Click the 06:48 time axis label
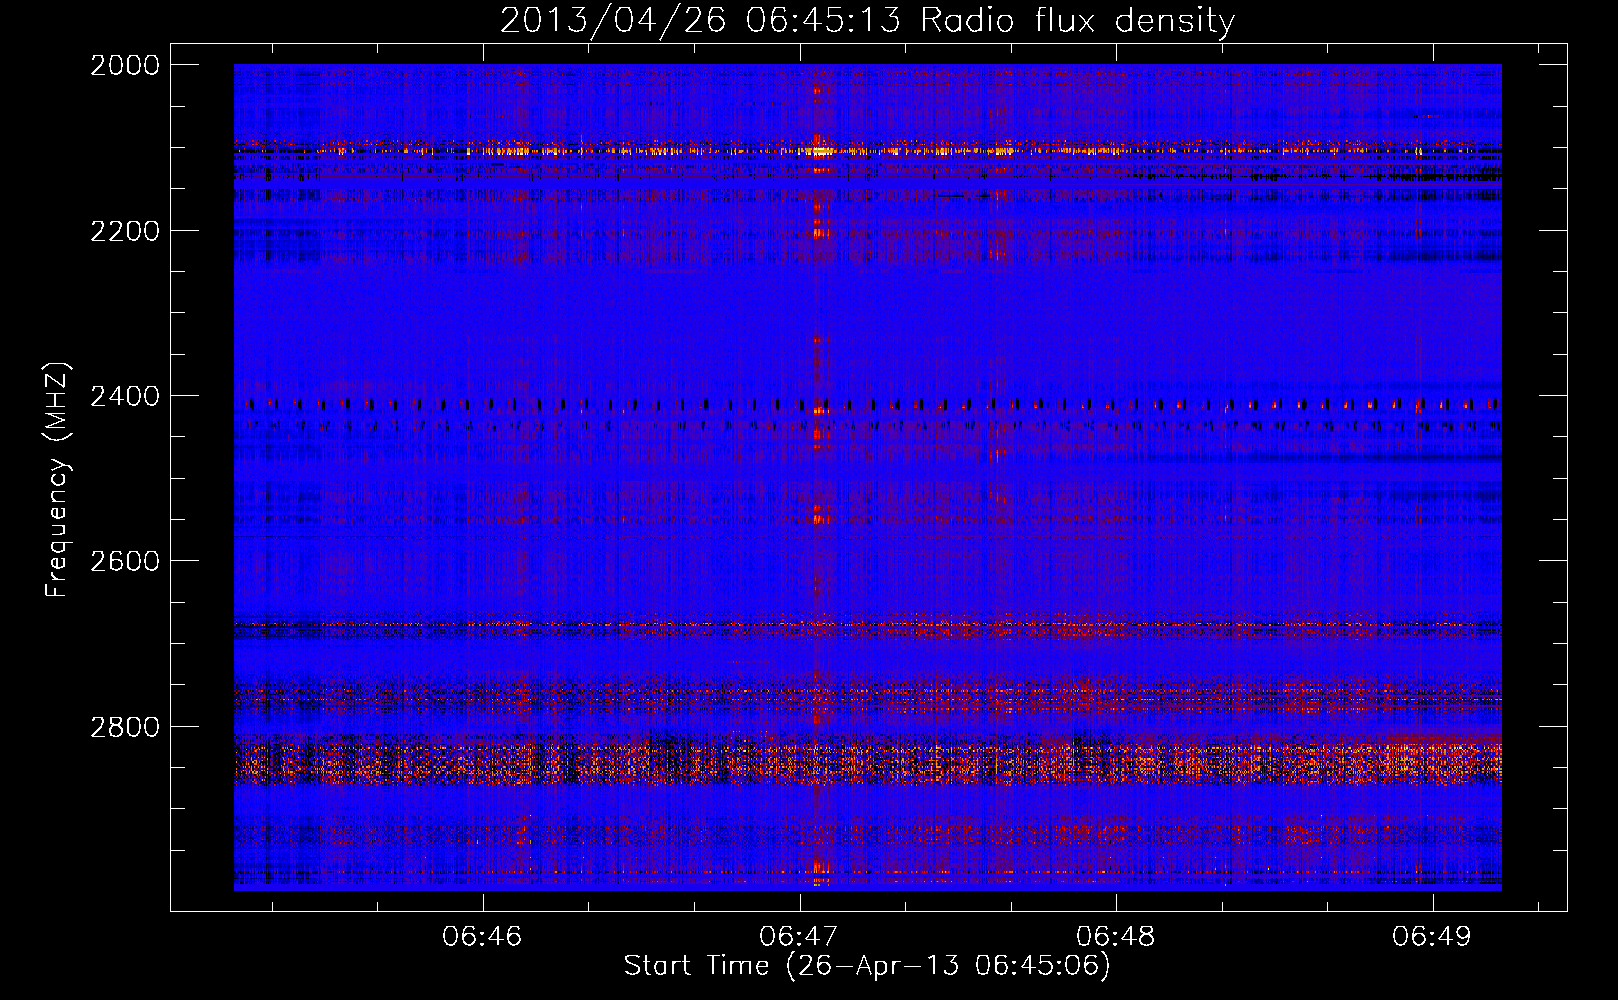 [1115, 936]
